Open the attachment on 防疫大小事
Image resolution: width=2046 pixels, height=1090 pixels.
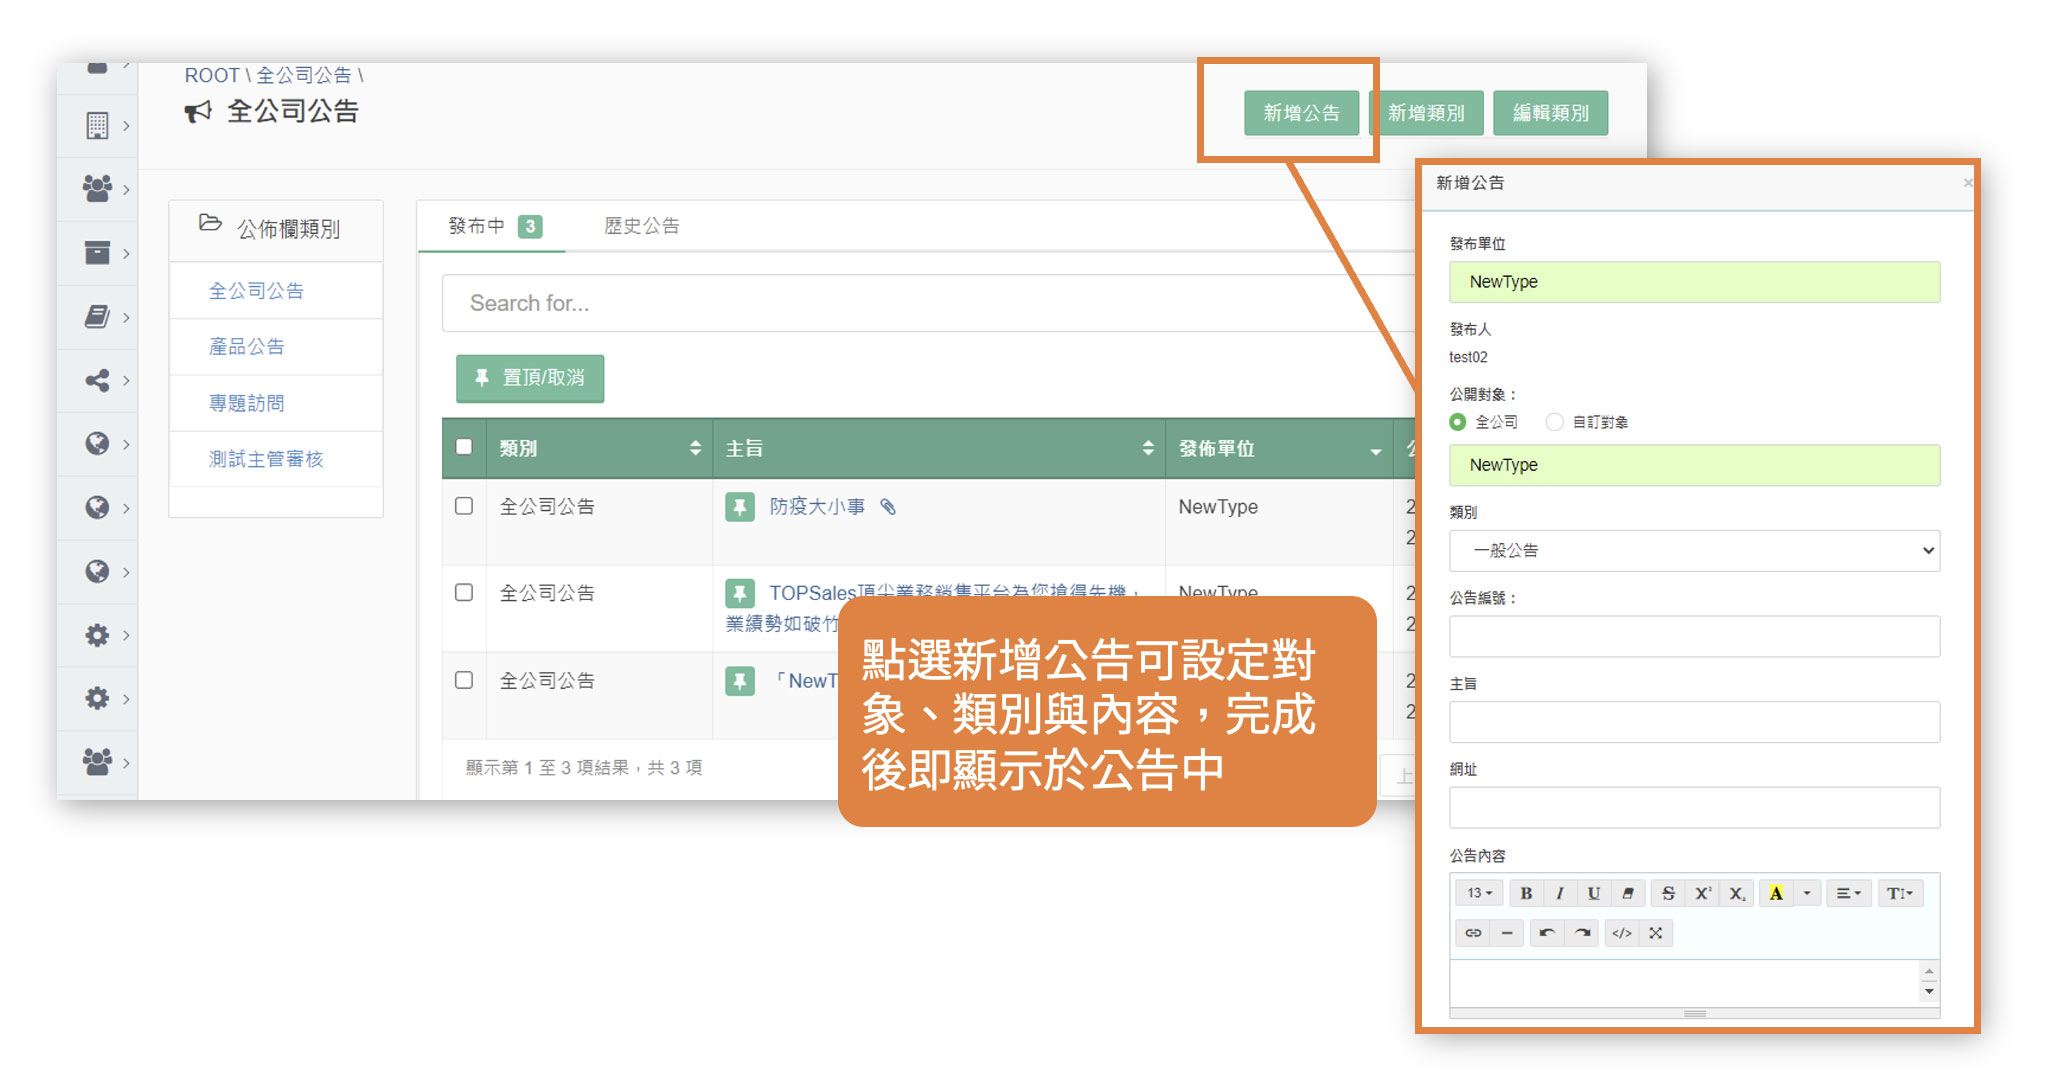[888, 507]
